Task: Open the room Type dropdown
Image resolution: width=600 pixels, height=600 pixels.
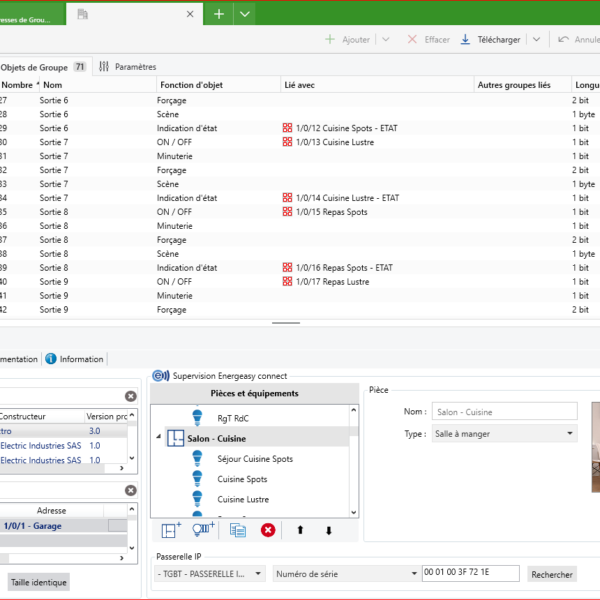Action: coord(570,434)
